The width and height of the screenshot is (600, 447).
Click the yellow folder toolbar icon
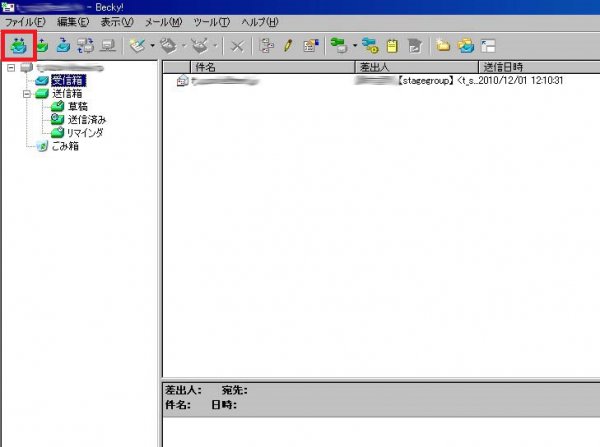(x=442, y=45)
